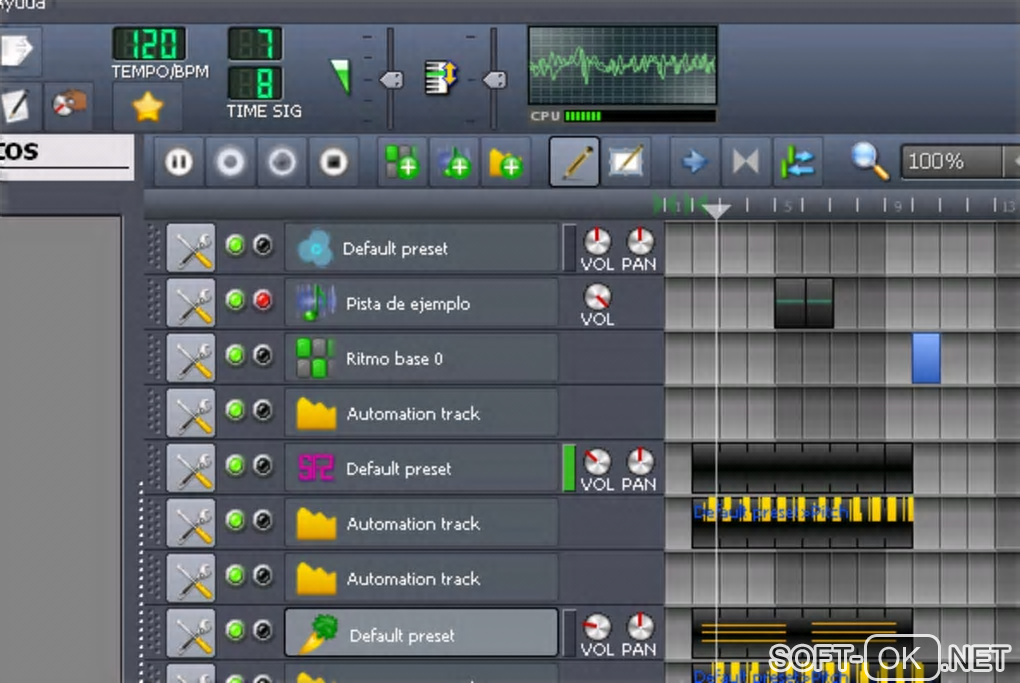Click the yellow star icon
The height and width of the screenshot is (683, 1020).
(x=148, y=107)
